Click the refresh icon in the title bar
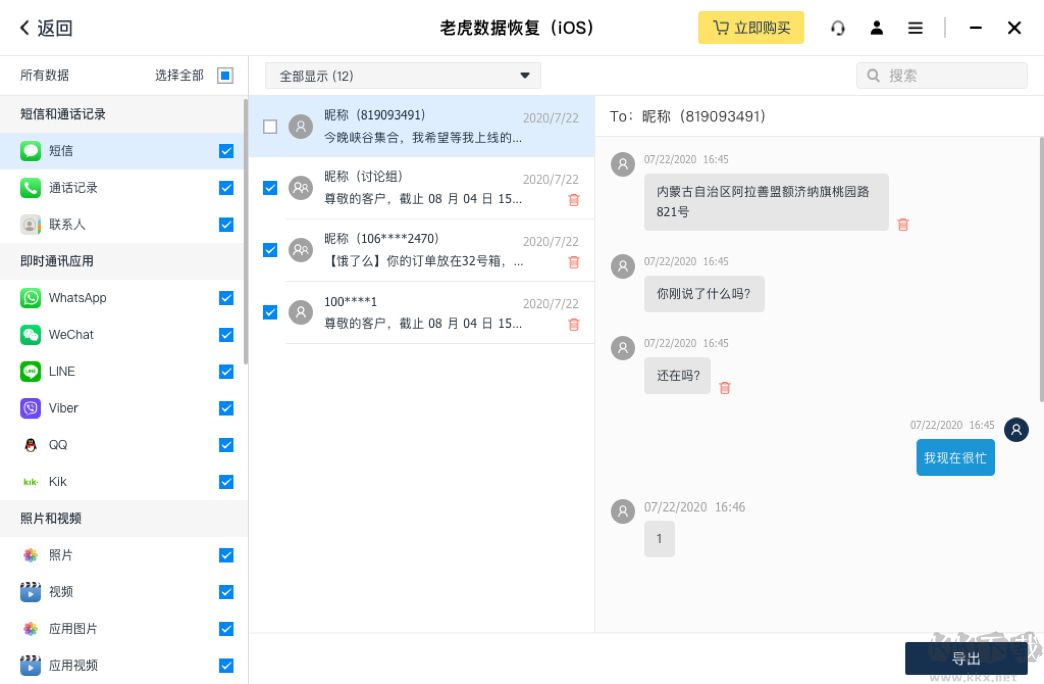The image size is (1044, 684). 839,27
